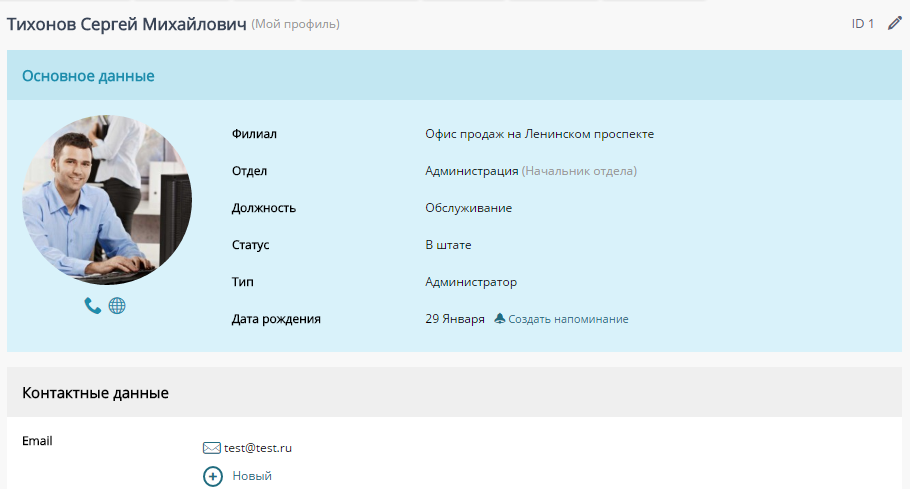This screenshot has width=910, height=489.
Task: Click the plus circle icon to add email
Action: (213, 476)
